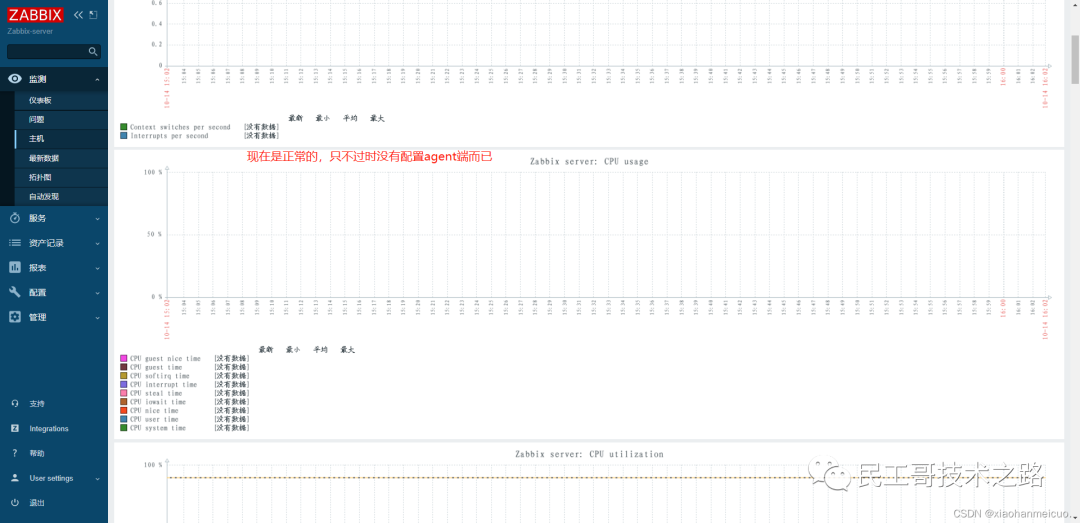Click 退出 to sign out
The image size is (1080, 523).
click(x=37, y=503)
